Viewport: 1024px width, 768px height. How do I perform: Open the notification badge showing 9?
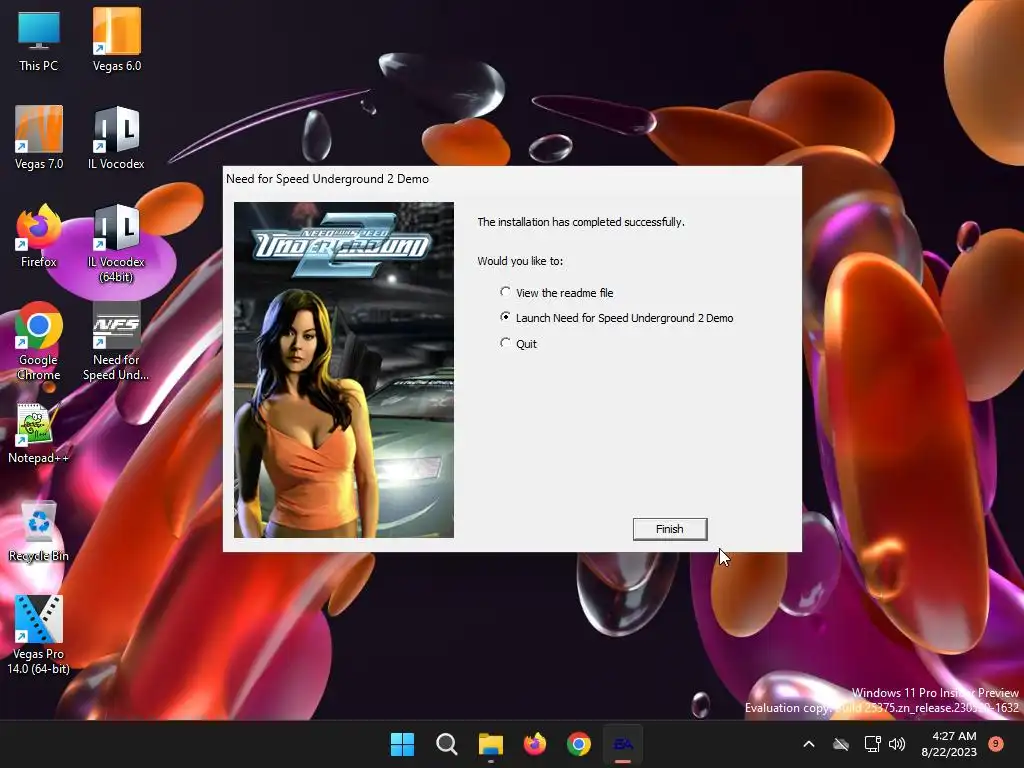996,743
